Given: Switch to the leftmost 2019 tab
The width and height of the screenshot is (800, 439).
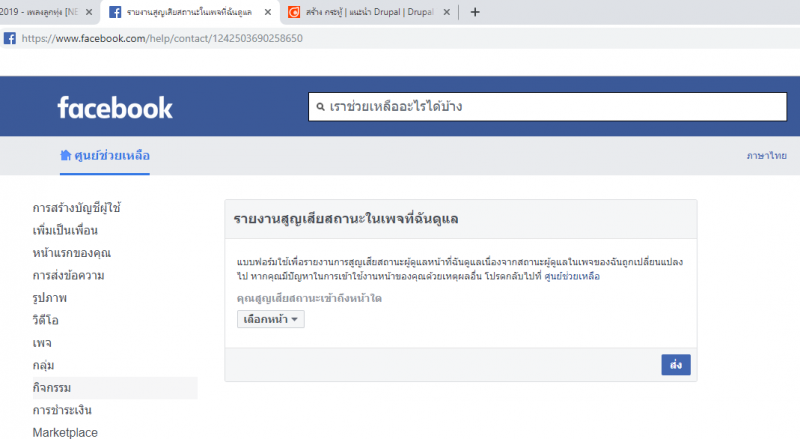Looking at the screenshot, I should [x=48, y=12].
